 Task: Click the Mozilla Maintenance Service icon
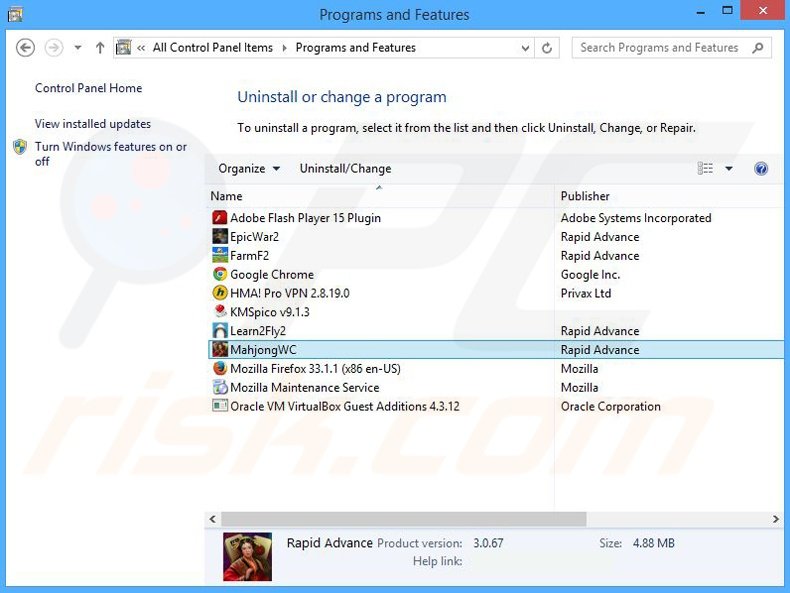coord(220,387)
